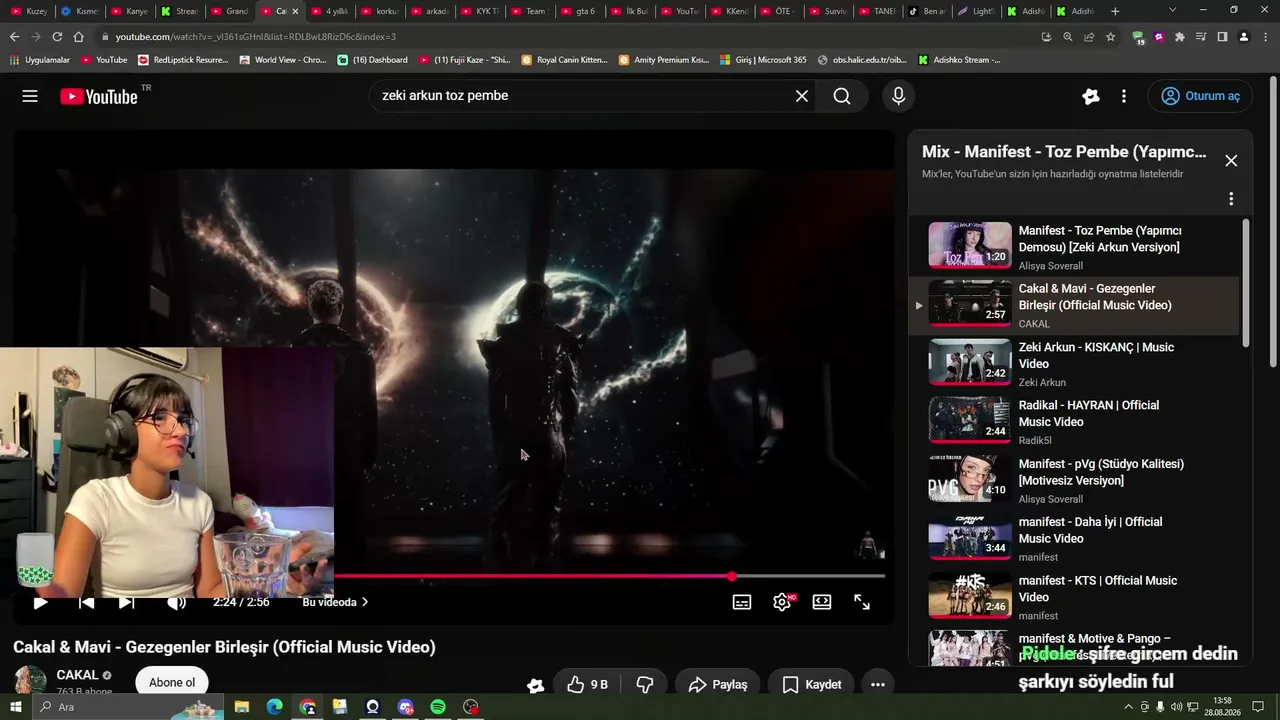
Task: Like the video (9 B)
Action: (587, 684)
